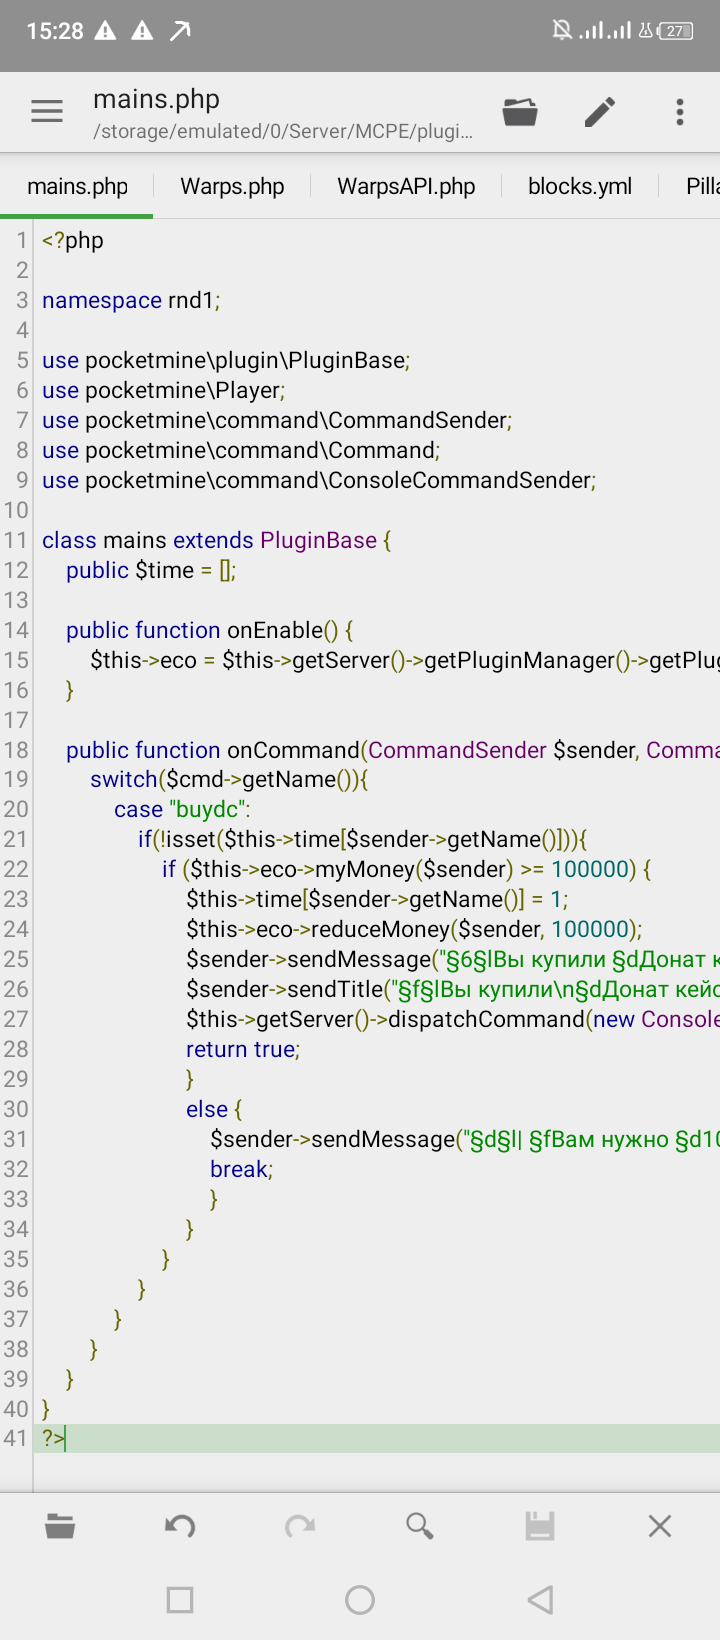Screen dimensions: 720x1640
Task: Tap the file path under mains.php title
Action: (x=283, y=131)
